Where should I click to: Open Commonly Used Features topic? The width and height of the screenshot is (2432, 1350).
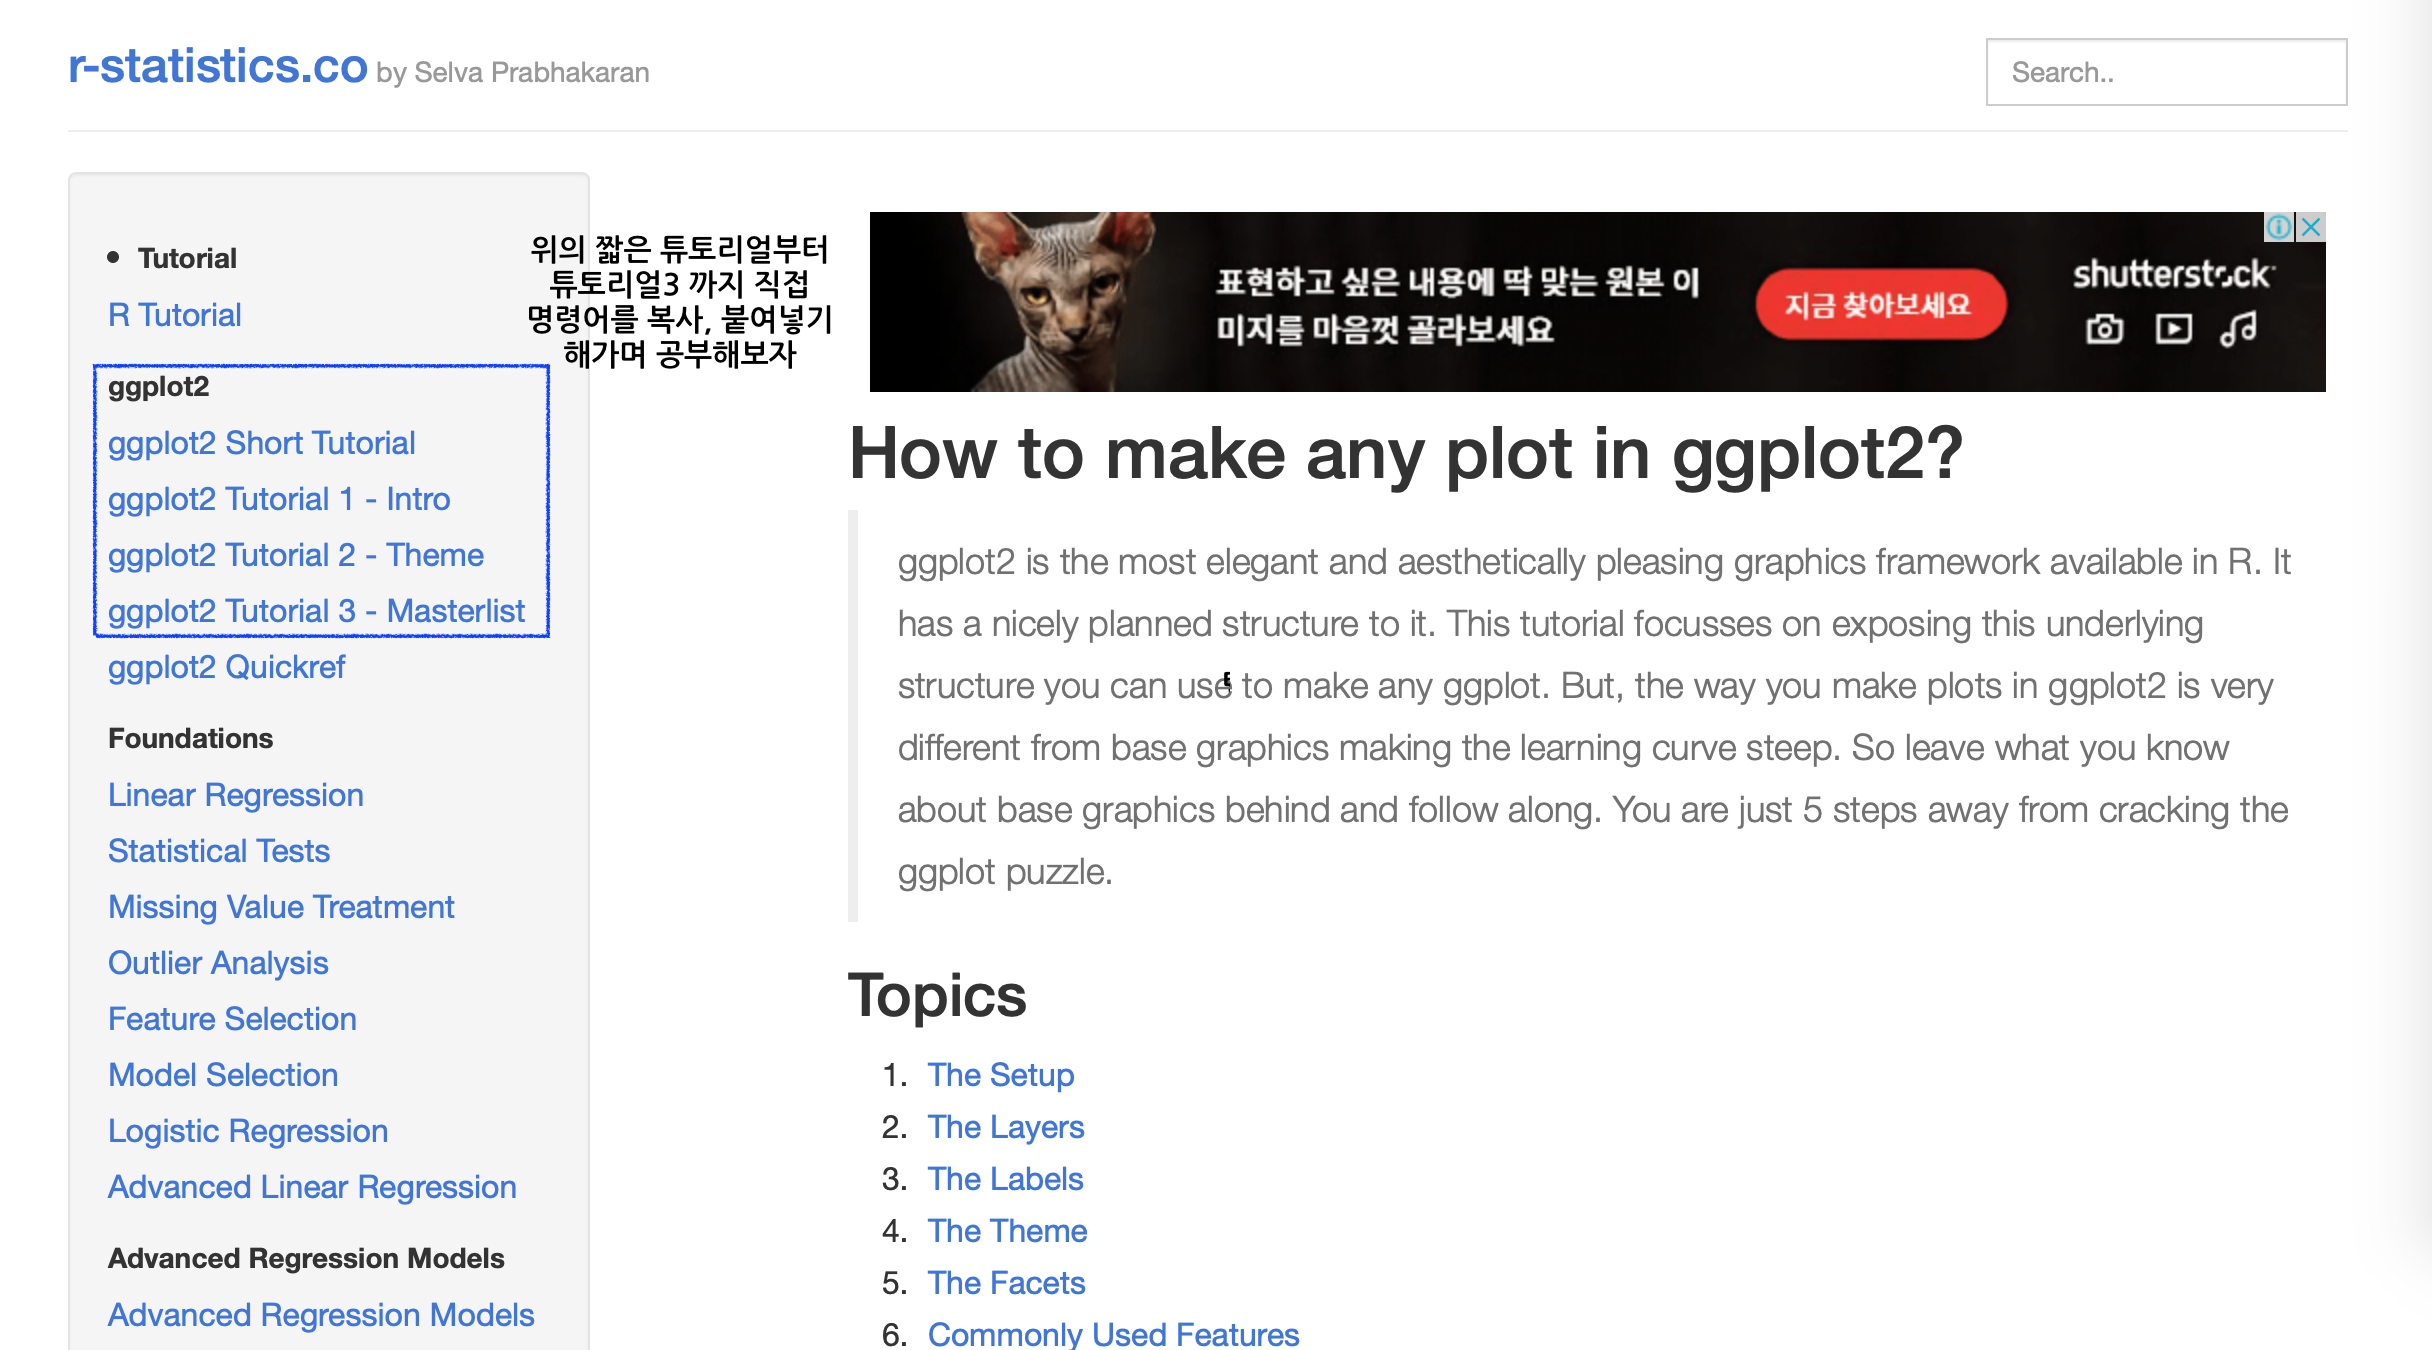click(1113, 1334)
